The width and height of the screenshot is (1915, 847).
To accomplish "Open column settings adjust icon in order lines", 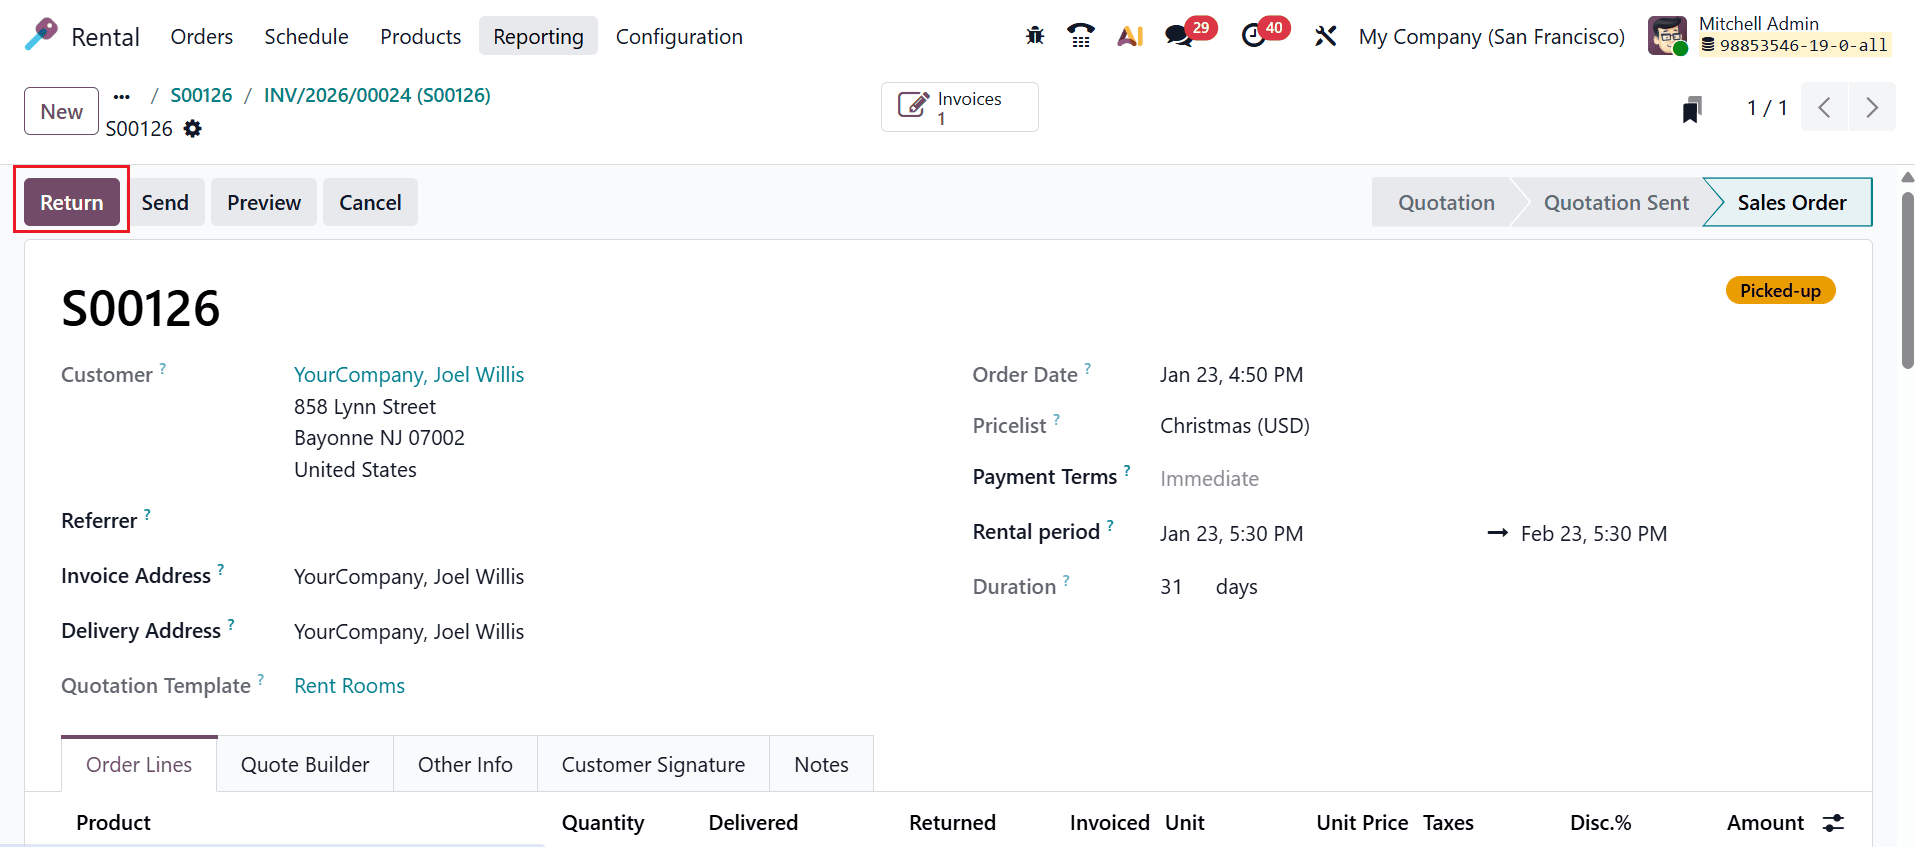I will coord(1833,822).
